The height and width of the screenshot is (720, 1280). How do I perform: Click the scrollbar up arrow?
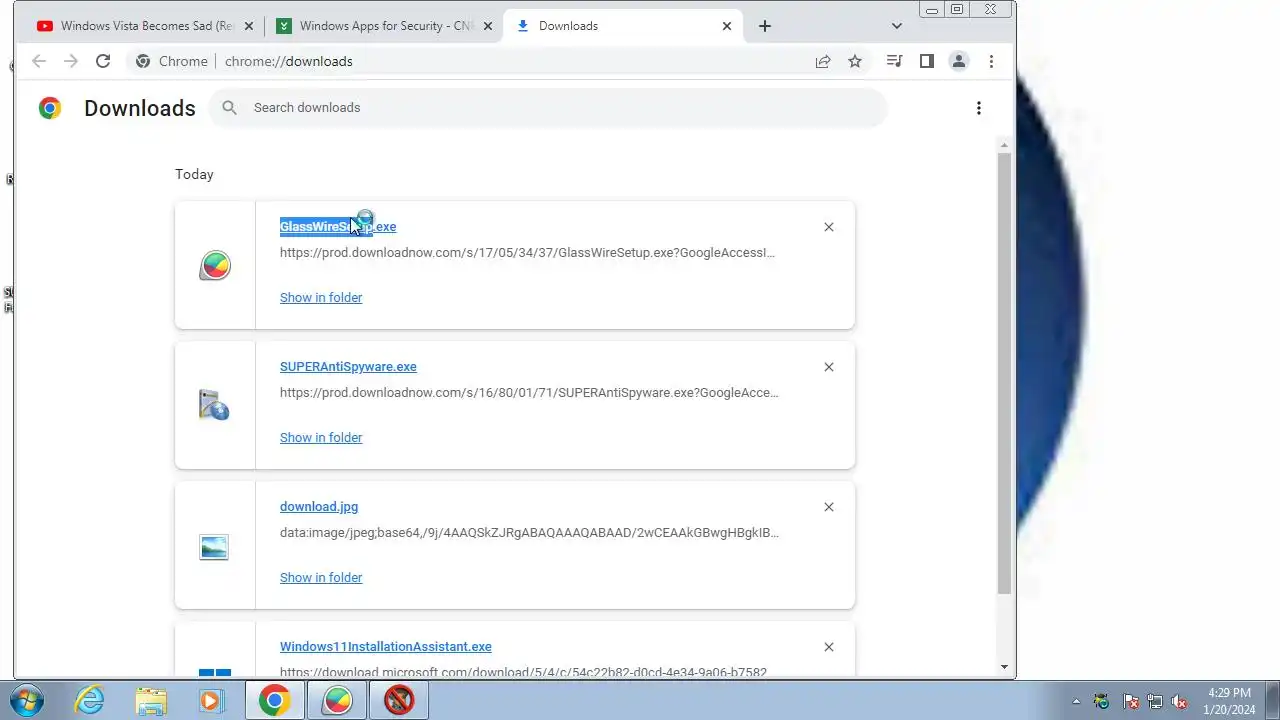[x=1004, y=146]
